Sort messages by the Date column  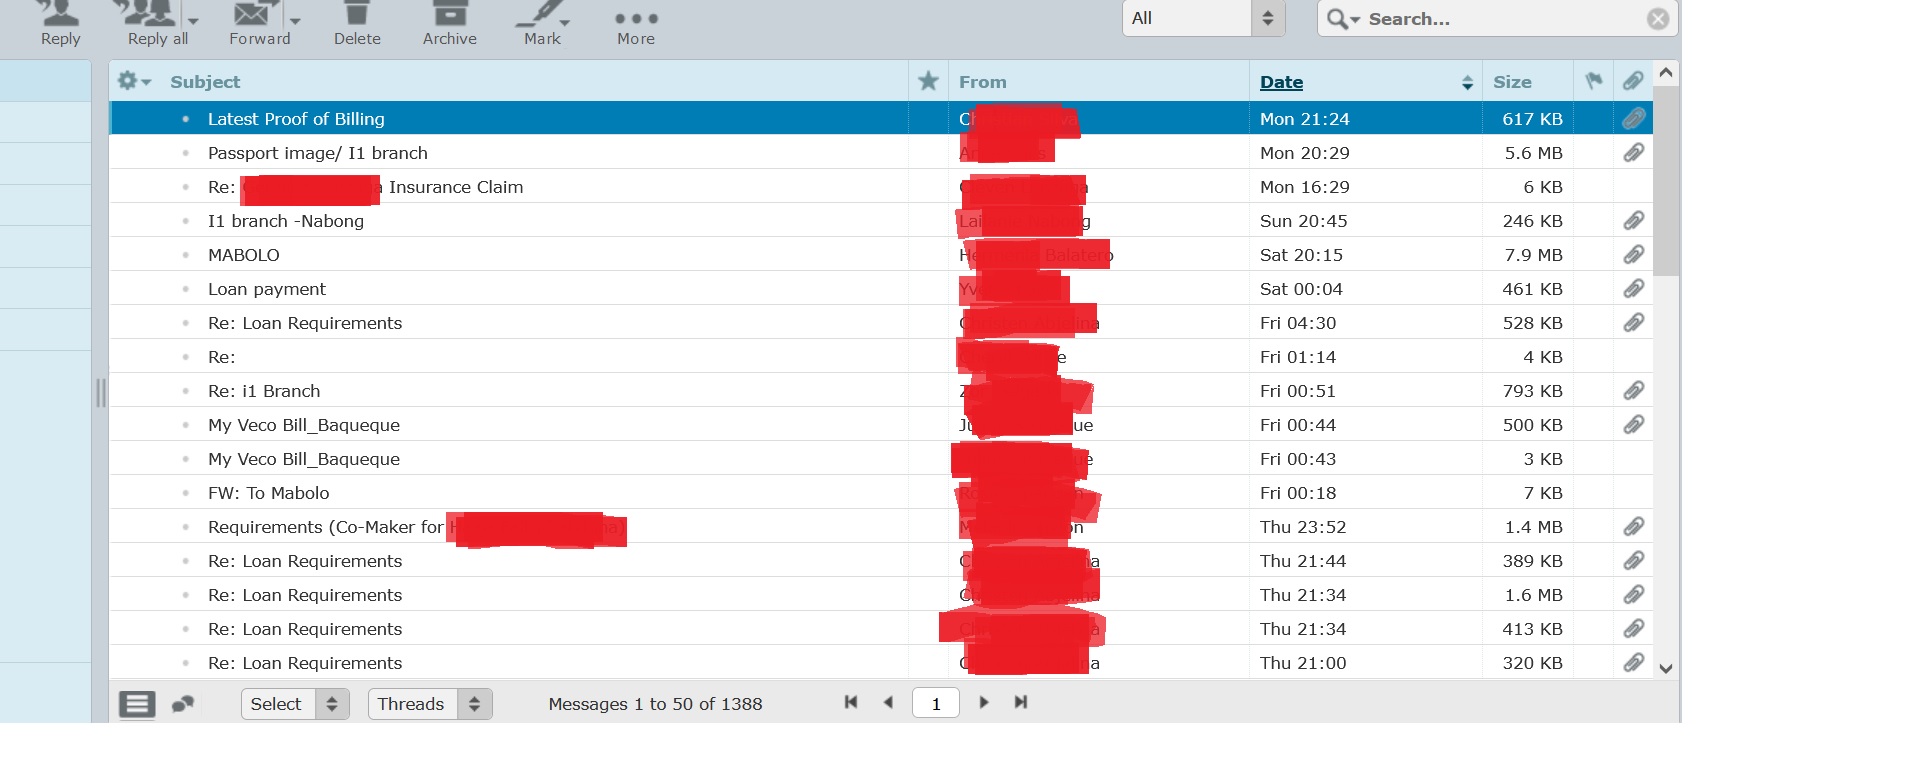coord(1281,82)
